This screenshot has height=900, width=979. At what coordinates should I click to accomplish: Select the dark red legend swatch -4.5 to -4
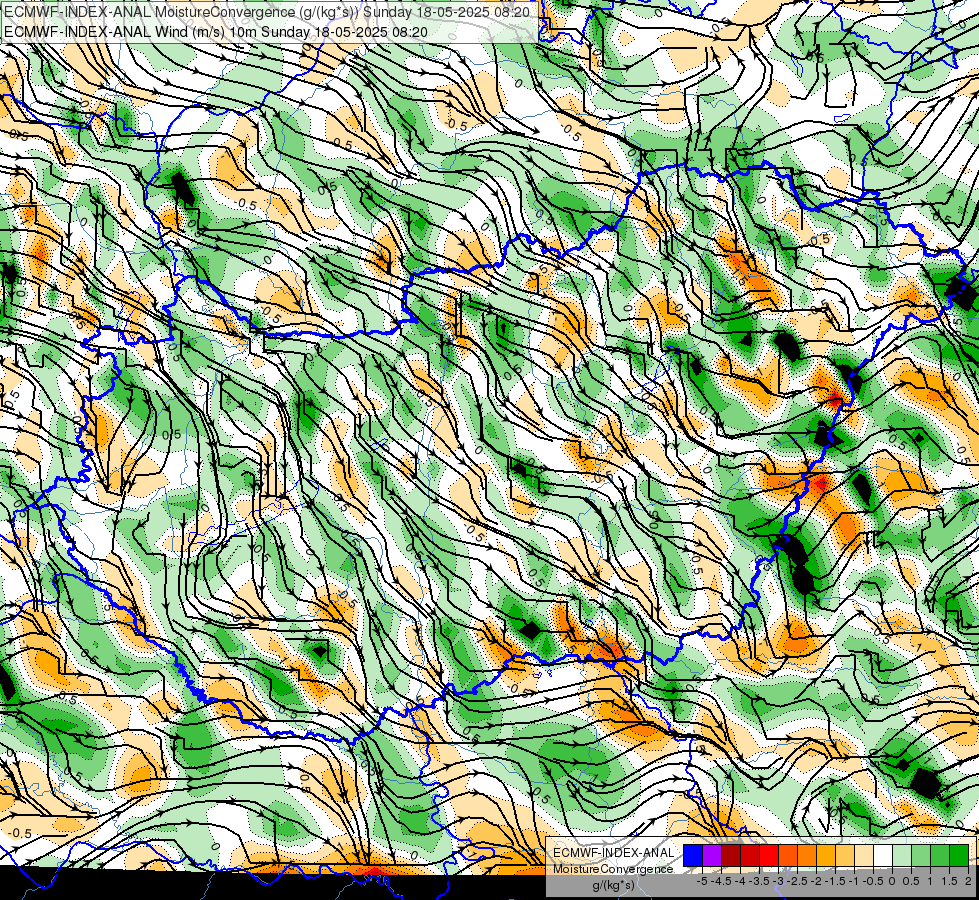[731, 855]
